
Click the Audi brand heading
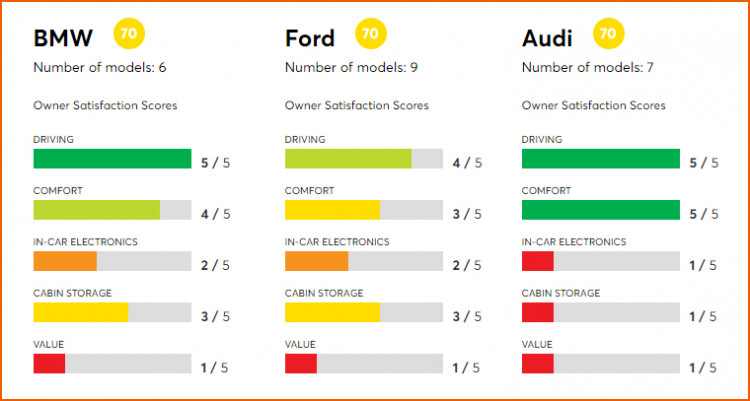[549, 38]
